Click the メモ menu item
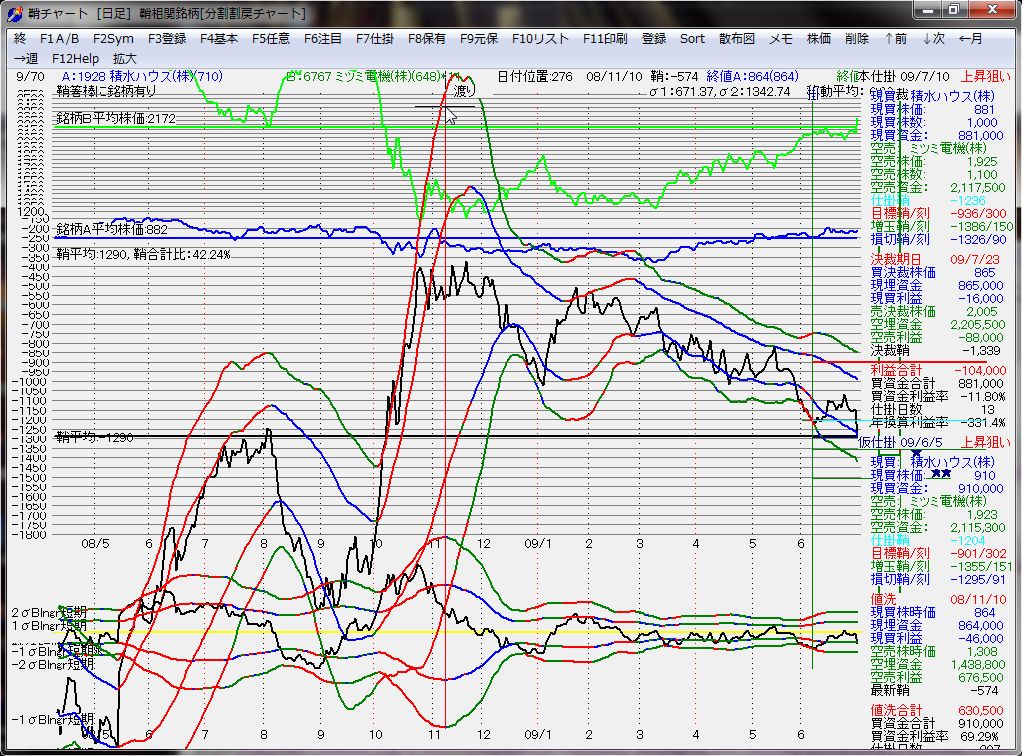Image resolution: width=1022 pixels, height=756 pixels. (x=781, y=38)
